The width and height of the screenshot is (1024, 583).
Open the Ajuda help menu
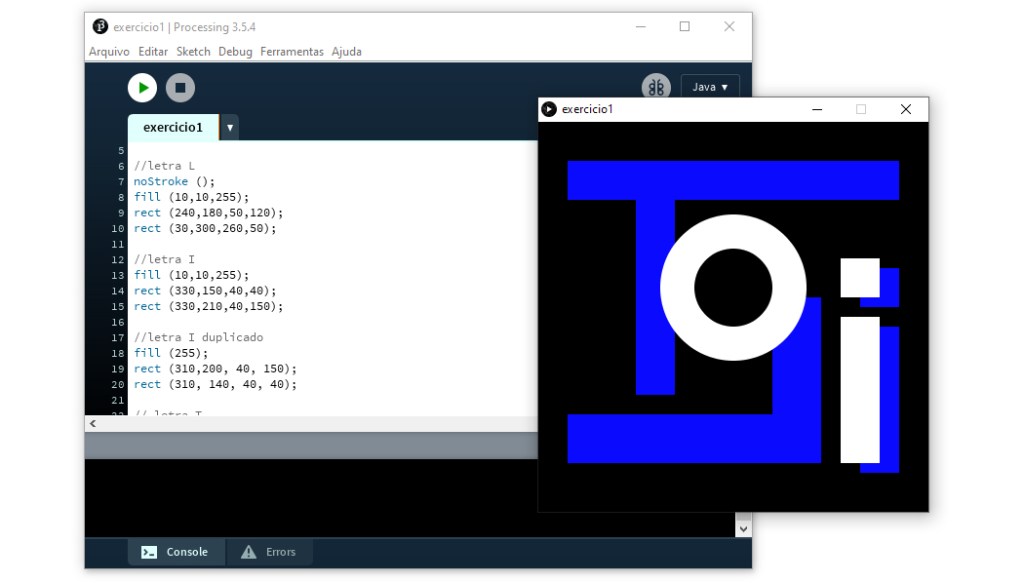point(346,52)
